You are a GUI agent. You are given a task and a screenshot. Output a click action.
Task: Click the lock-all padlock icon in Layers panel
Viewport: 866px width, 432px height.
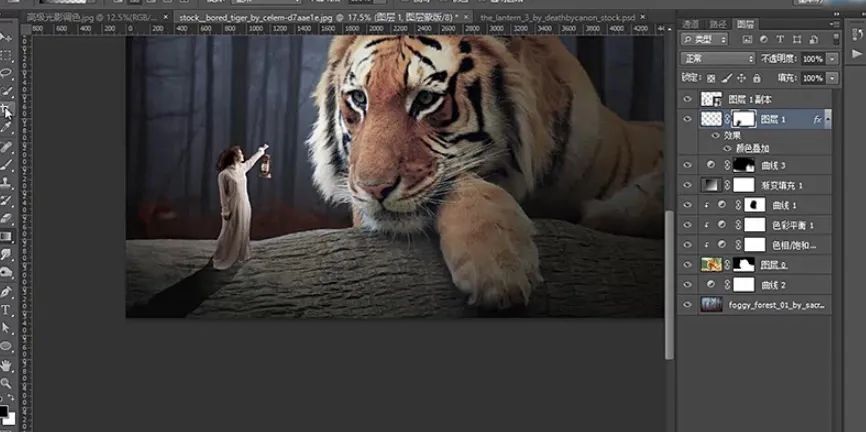point(757,78)
